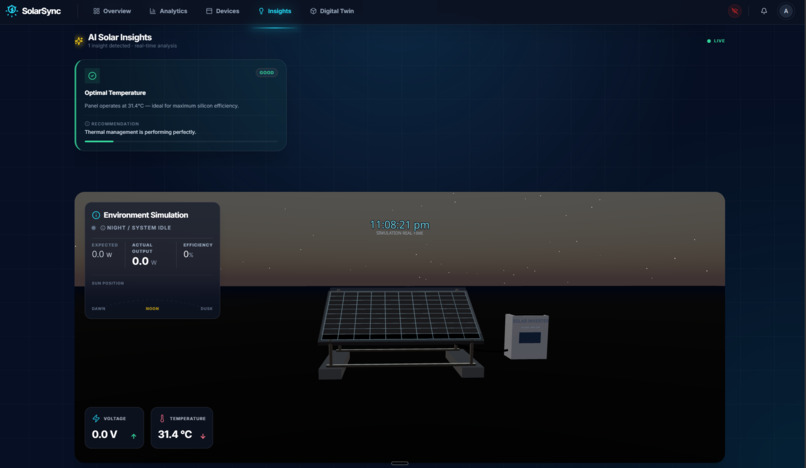806x468 pixels.
Task: Click 'Panel operates at 31.4°C' description
Action: (x=161, y=105)
